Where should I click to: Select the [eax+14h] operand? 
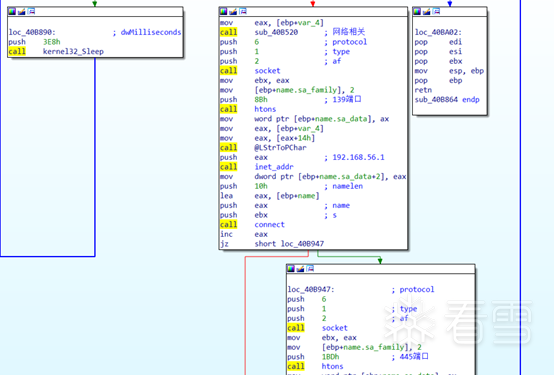tap(295, 138)
